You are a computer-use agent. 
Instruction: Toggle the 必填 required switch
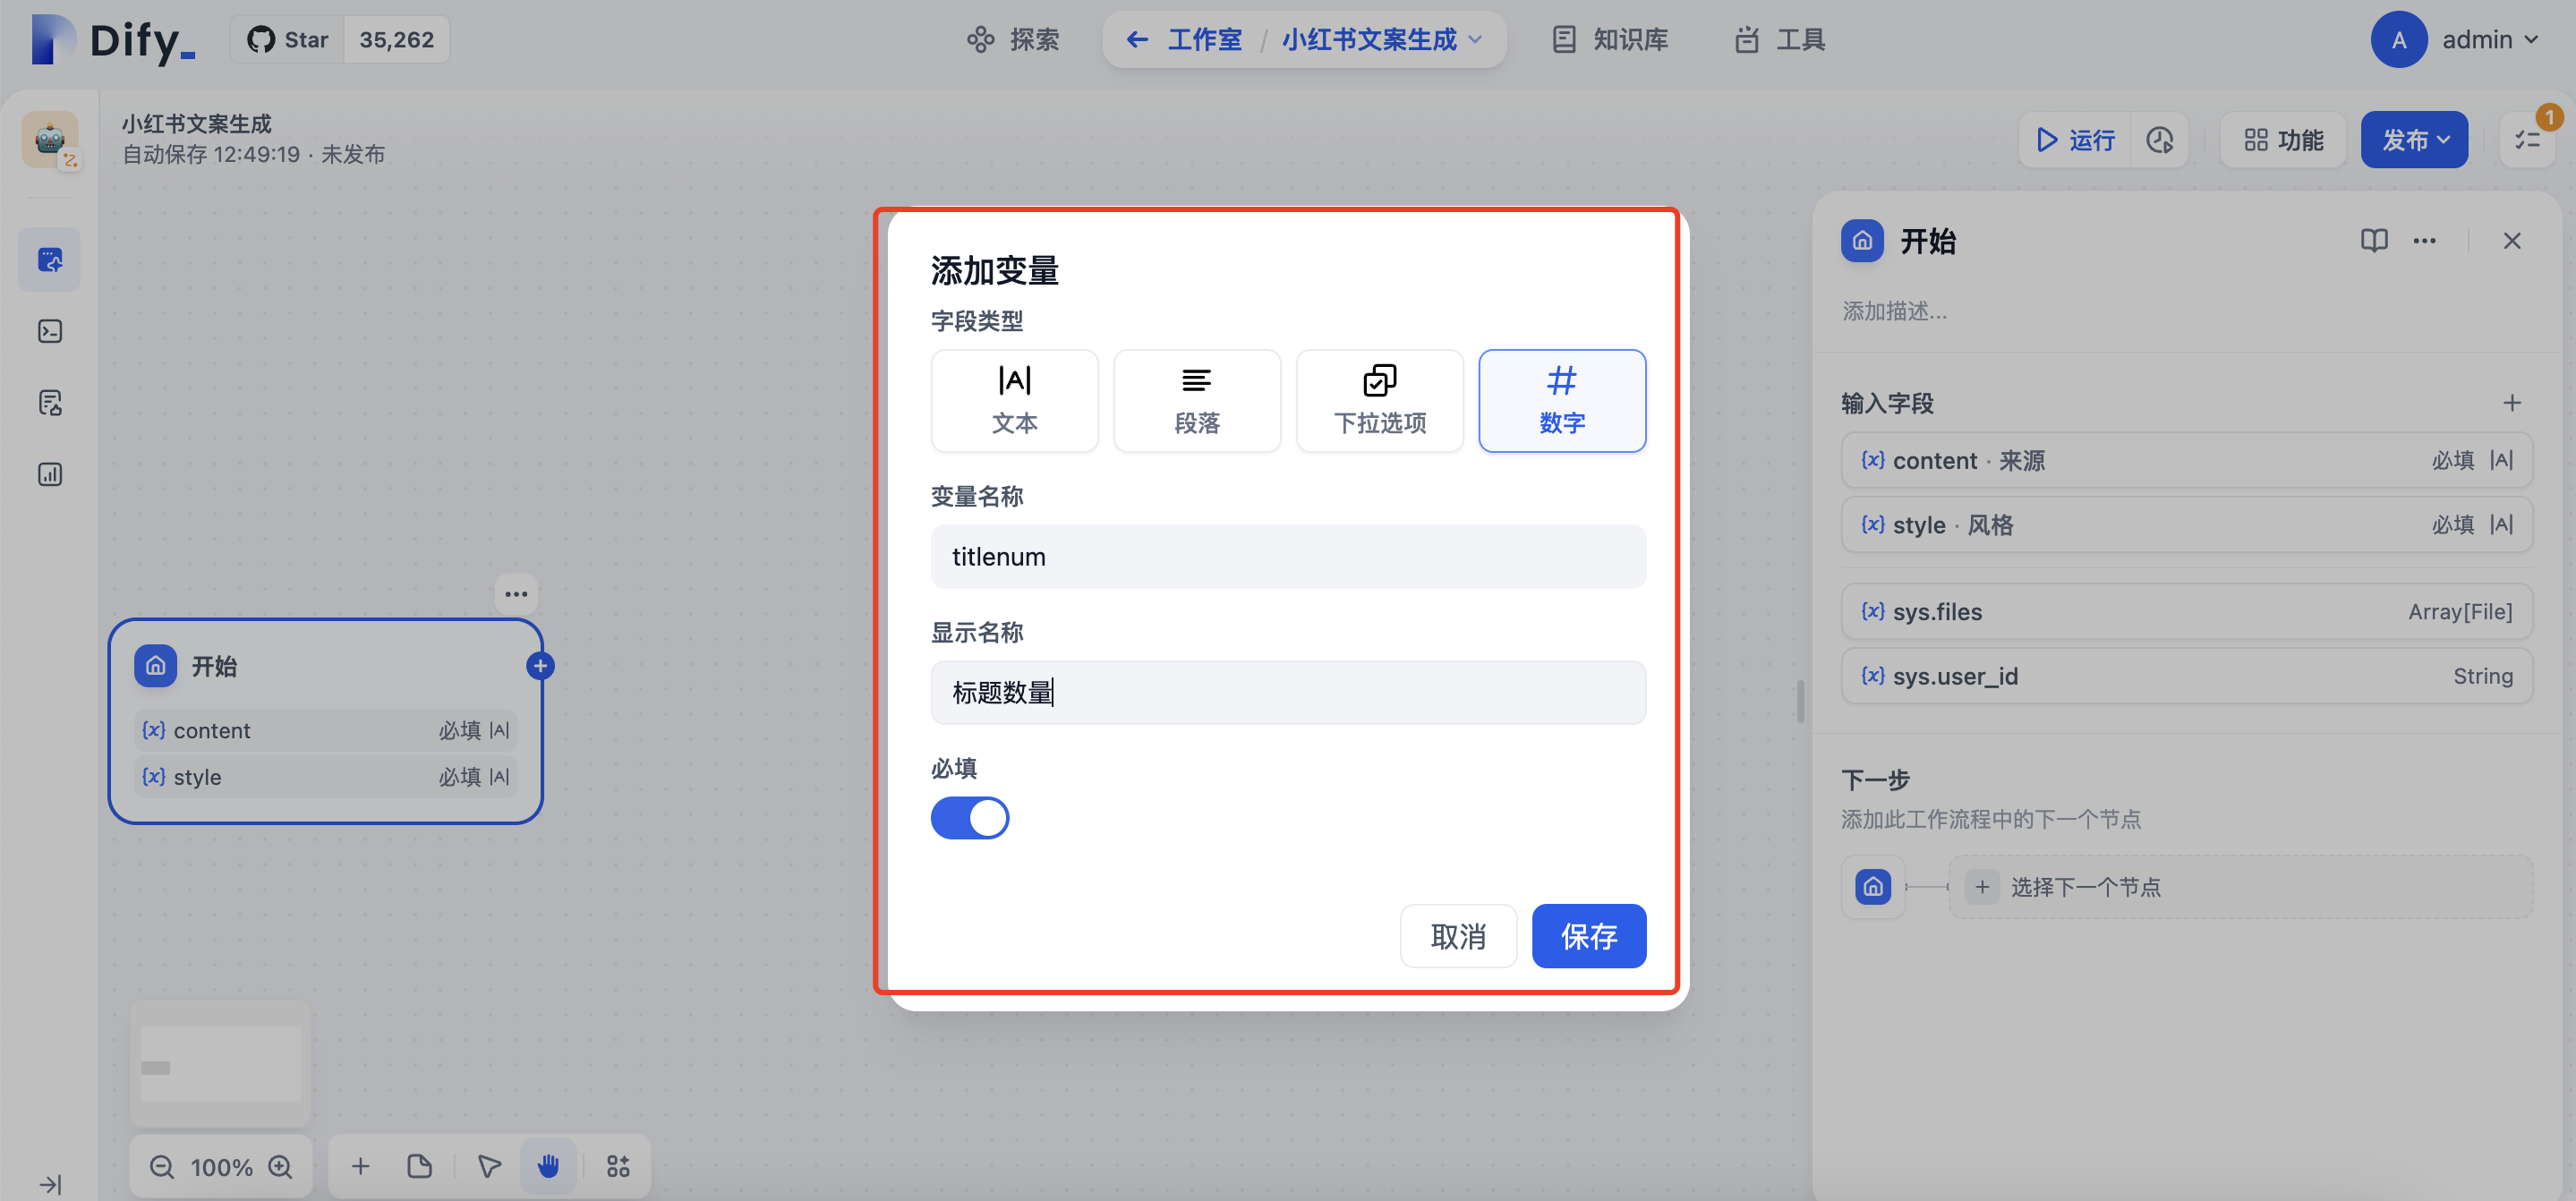pos(969,817)
